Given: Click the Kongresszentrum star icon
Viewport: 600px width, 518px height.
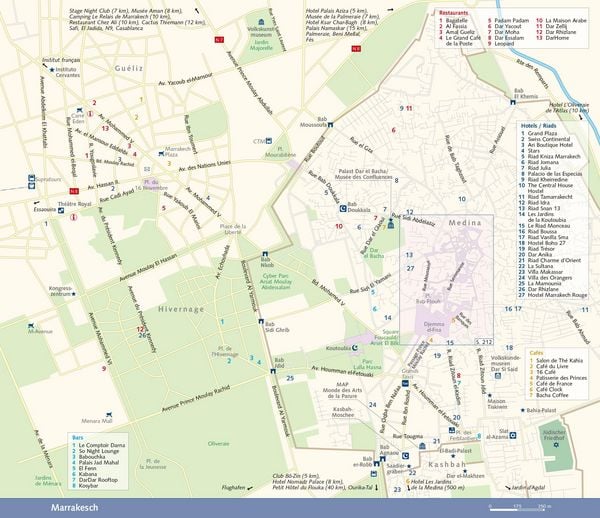Looking at the screenshot, I should (74, 294).
